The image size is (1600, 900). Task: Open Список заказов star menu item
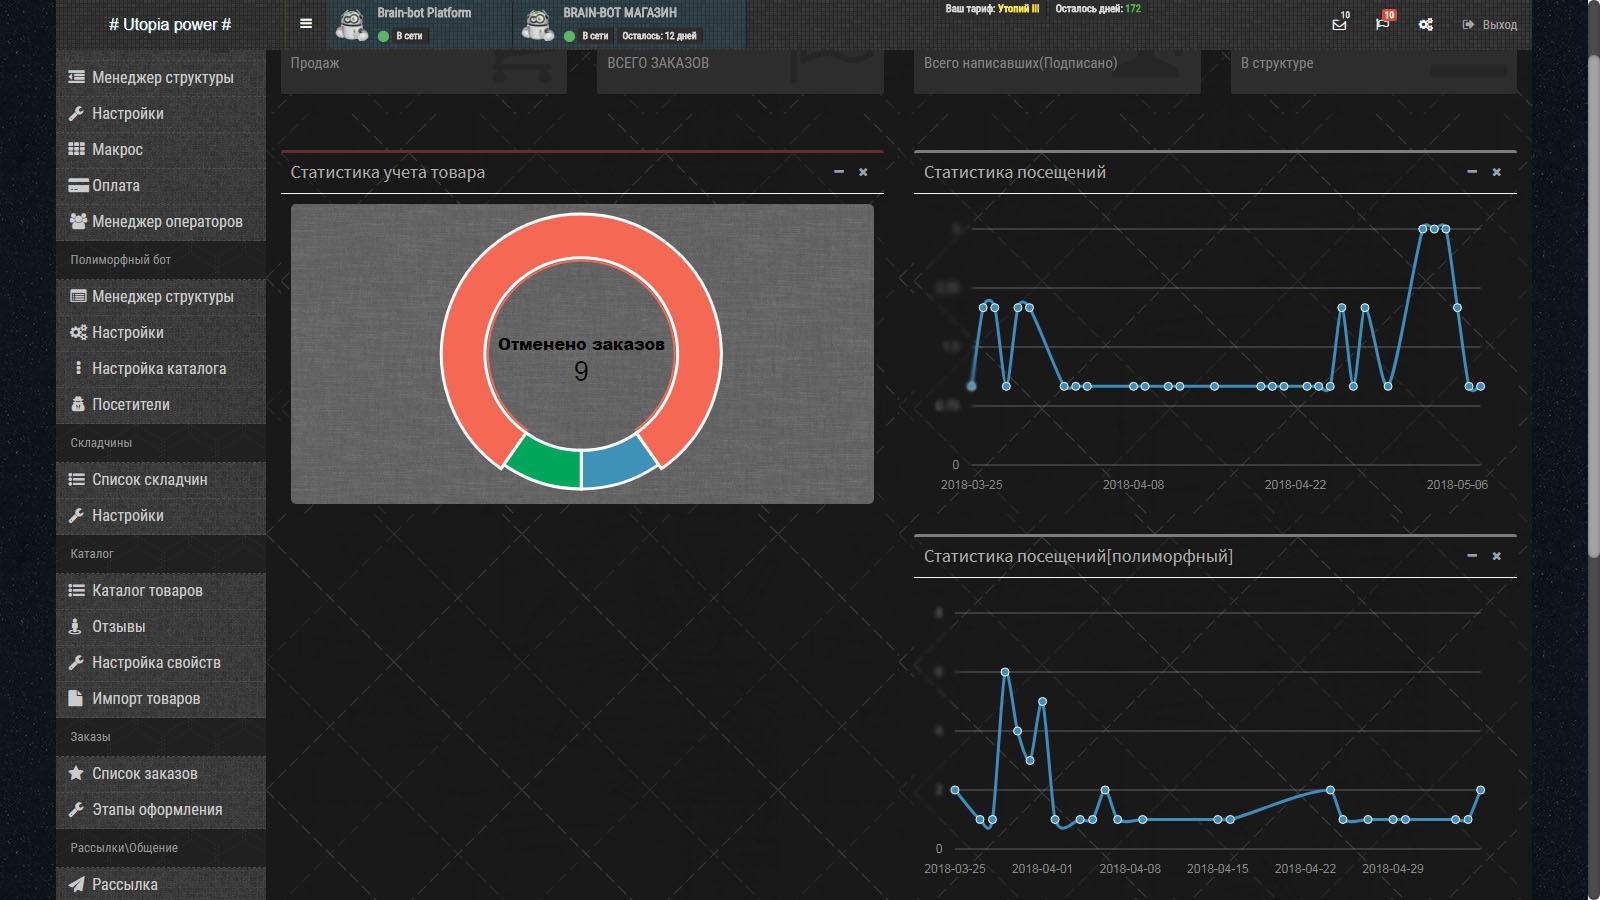161,774
